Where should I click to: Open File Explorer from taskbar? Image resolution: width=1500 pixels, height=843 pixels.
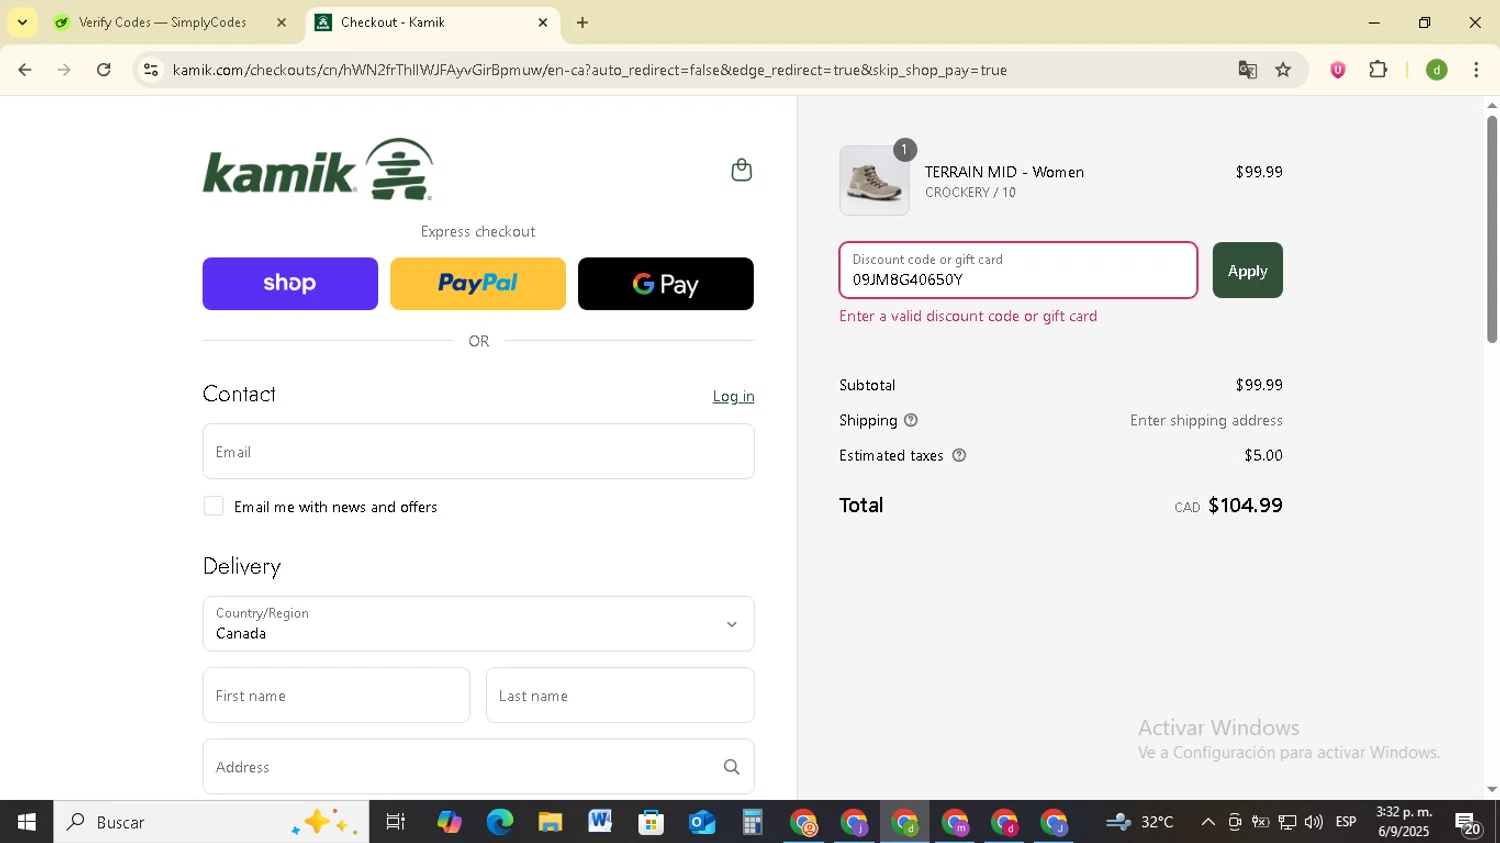[550, 822]
